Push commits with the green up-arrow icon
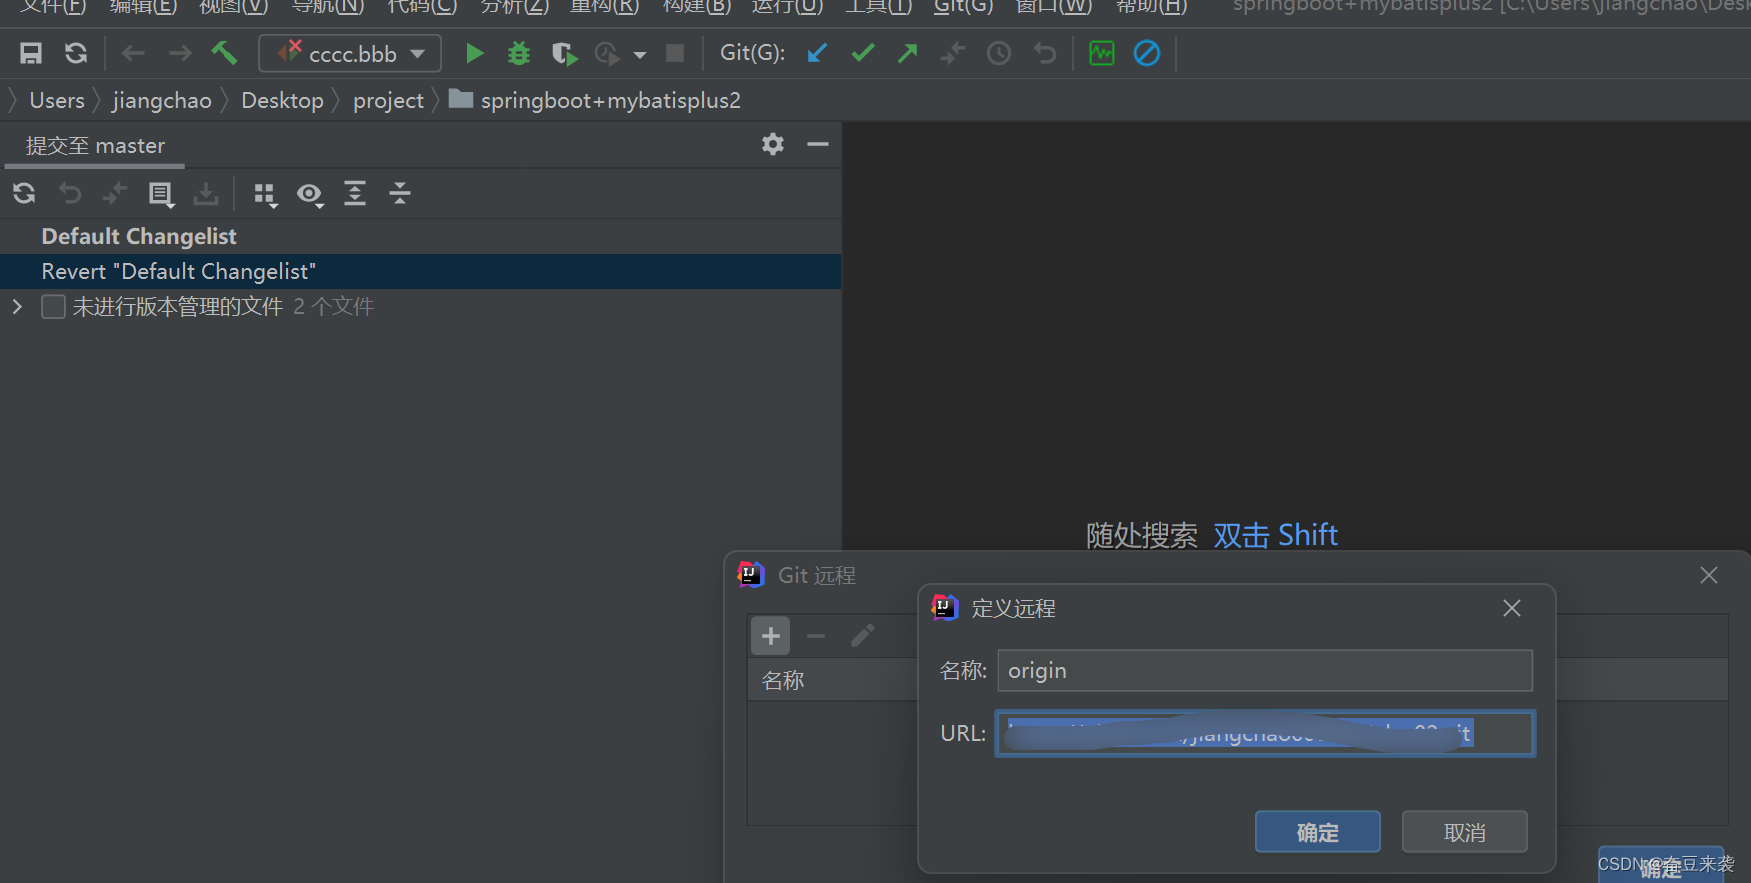 (x=908, y=53)
